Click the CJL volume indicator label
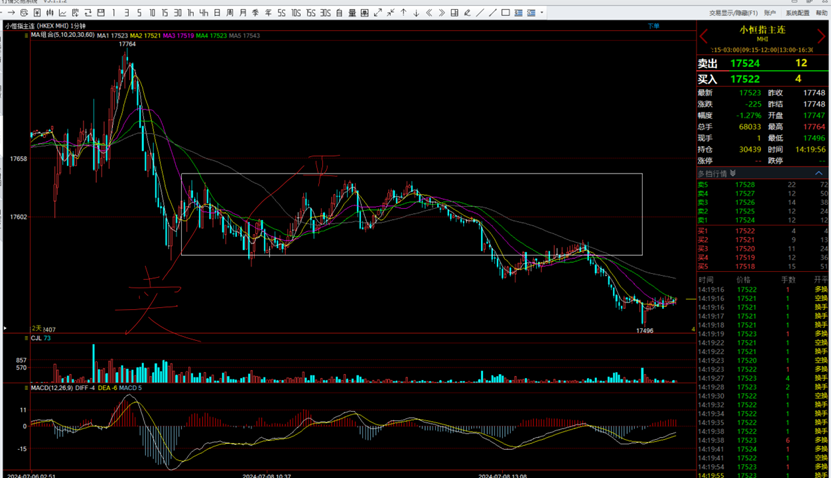 click(x=36, y=338)
